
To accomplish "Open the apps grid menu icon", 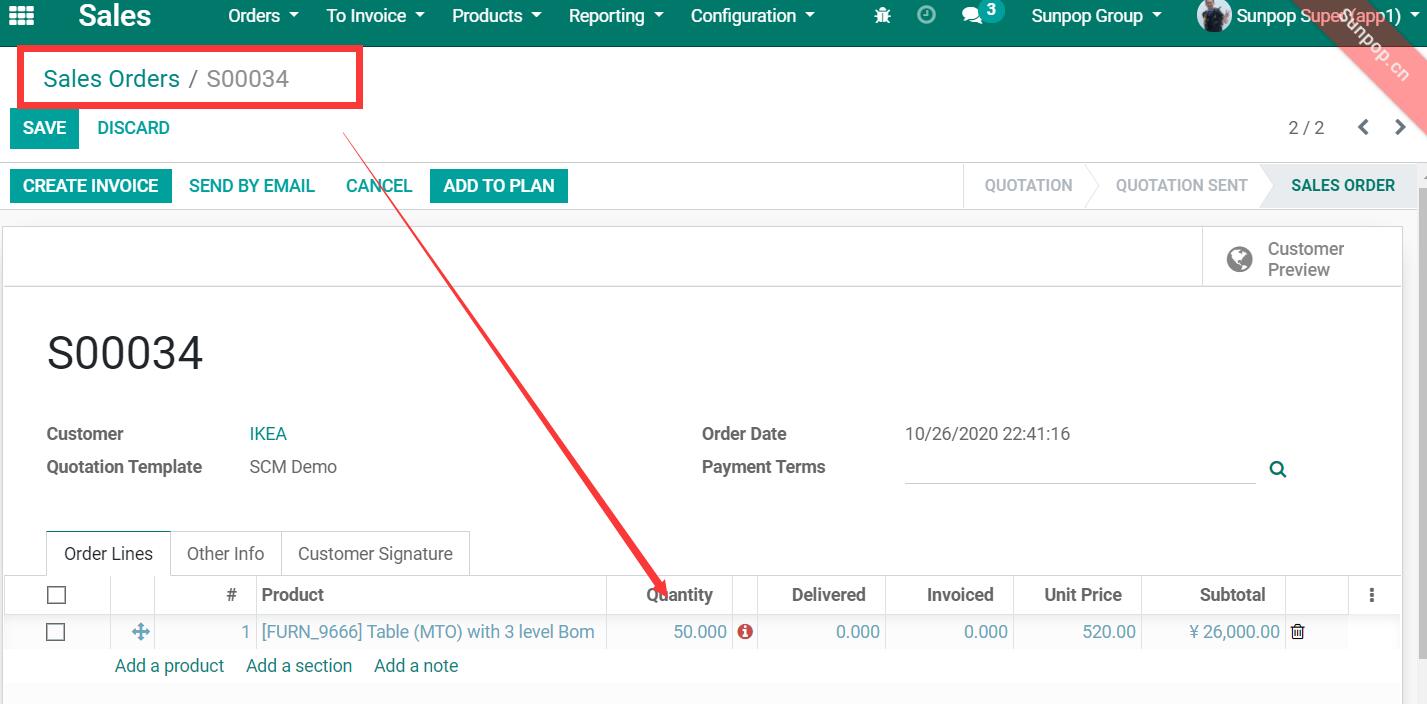I will click(x=21, y=16).
